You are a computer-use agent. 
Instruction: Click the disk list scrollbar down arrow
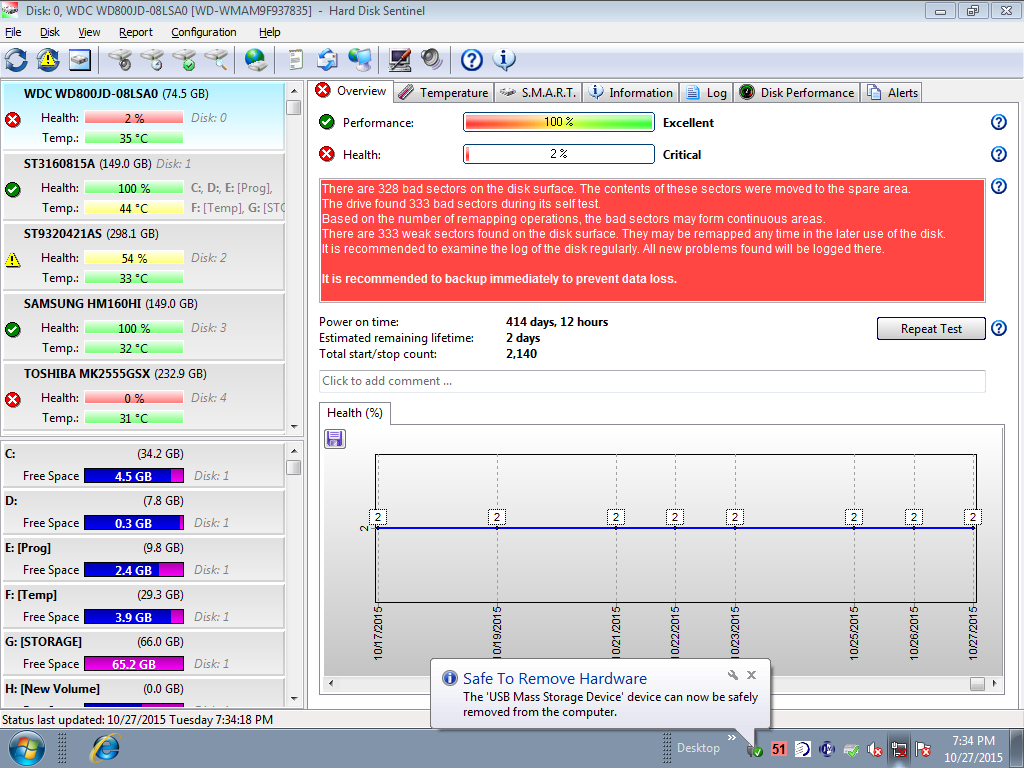294,427
